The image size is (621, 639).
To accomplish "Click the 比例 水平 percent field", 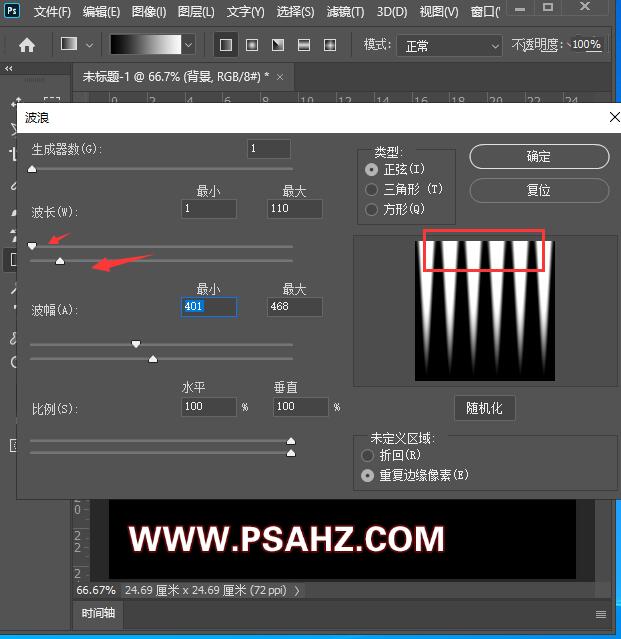I will pyautogui.click(x=209, y=407).
